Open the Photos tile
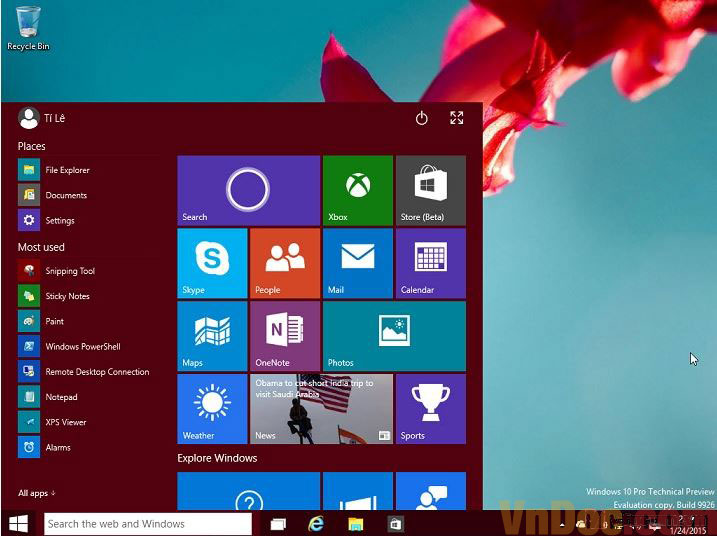The image size is (717, 536). (x=395, y=336)
